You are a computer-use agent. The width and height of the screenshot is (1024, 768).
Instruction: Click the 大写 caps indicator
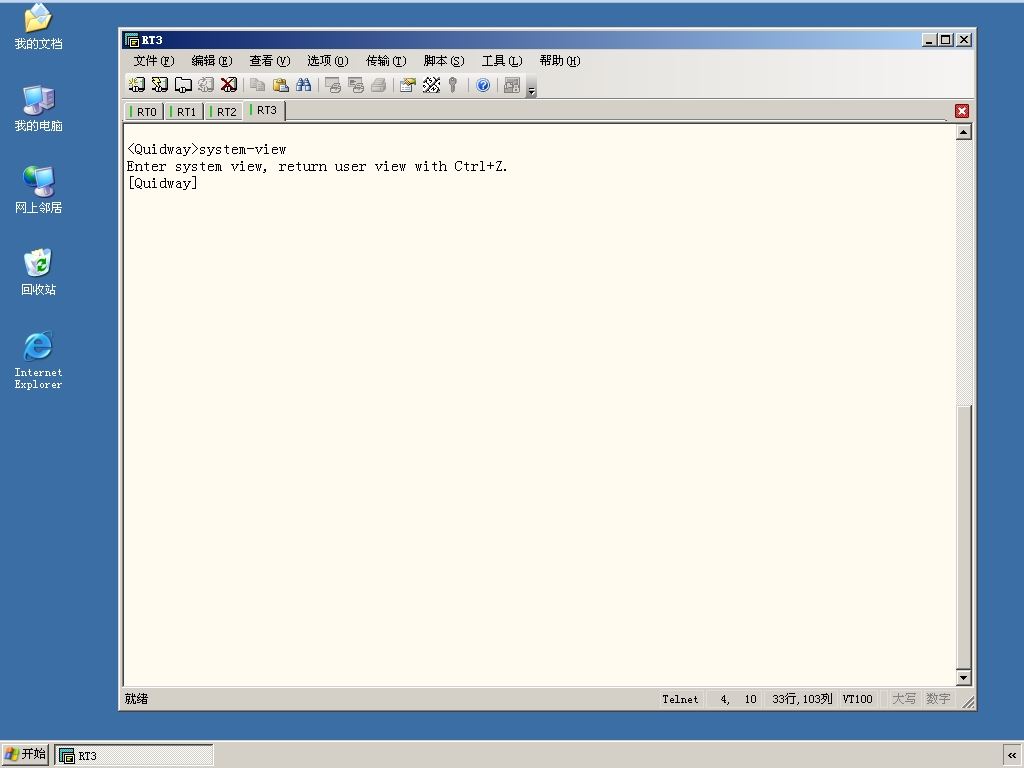pyautogui.click(x=904, y=699)
